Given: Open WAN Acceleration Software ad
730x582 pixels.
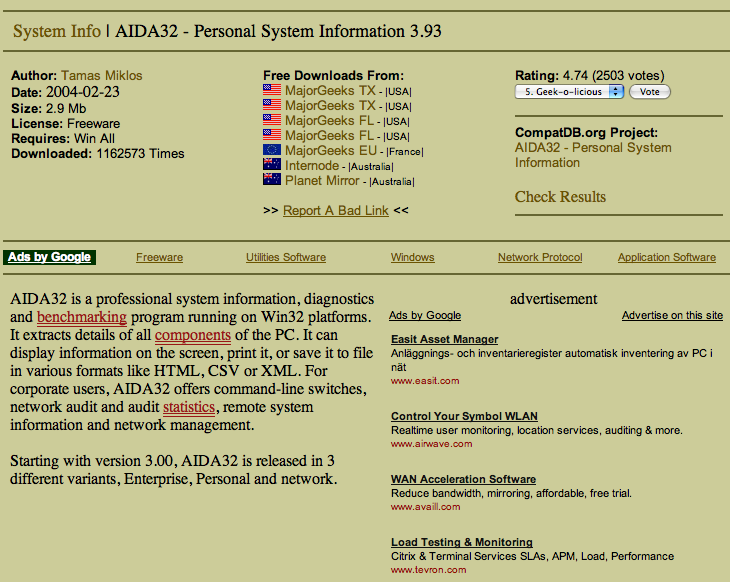Looking at the screenshot, I should pos(463,479).
